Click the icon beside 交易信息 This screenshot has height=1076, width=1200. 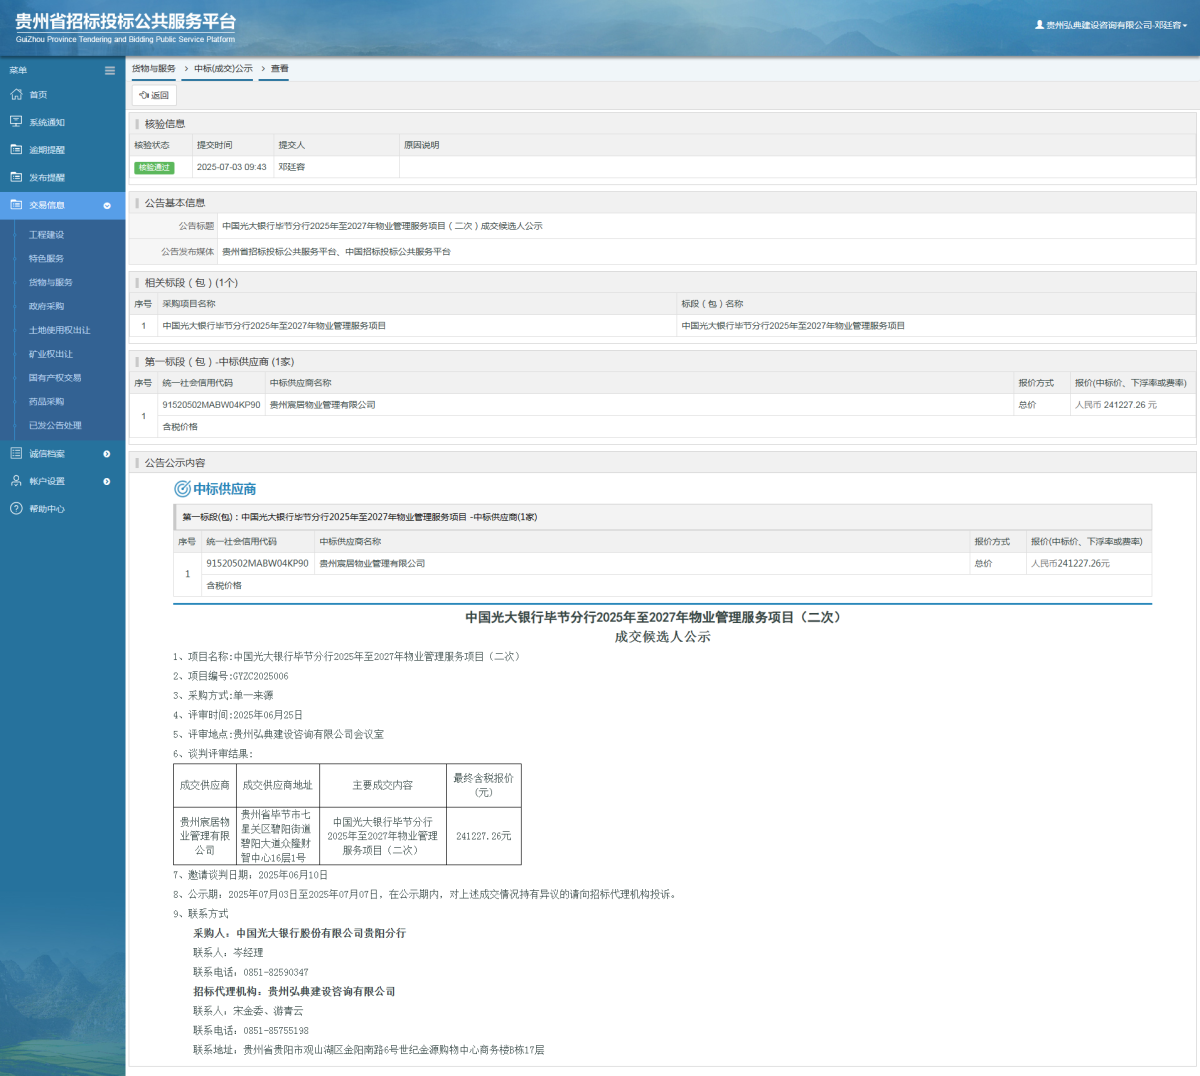16,205
